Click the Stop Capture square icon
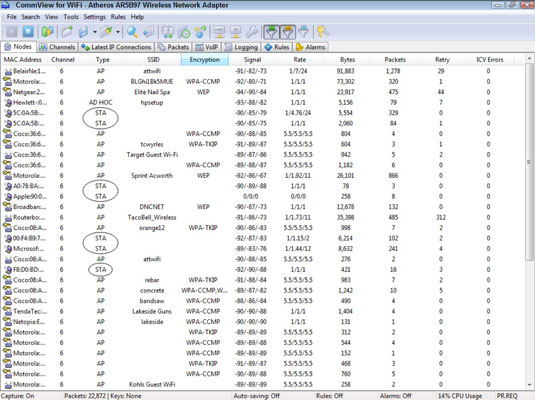The width and height of the screenshot is (535, 400). coord(28,32)
